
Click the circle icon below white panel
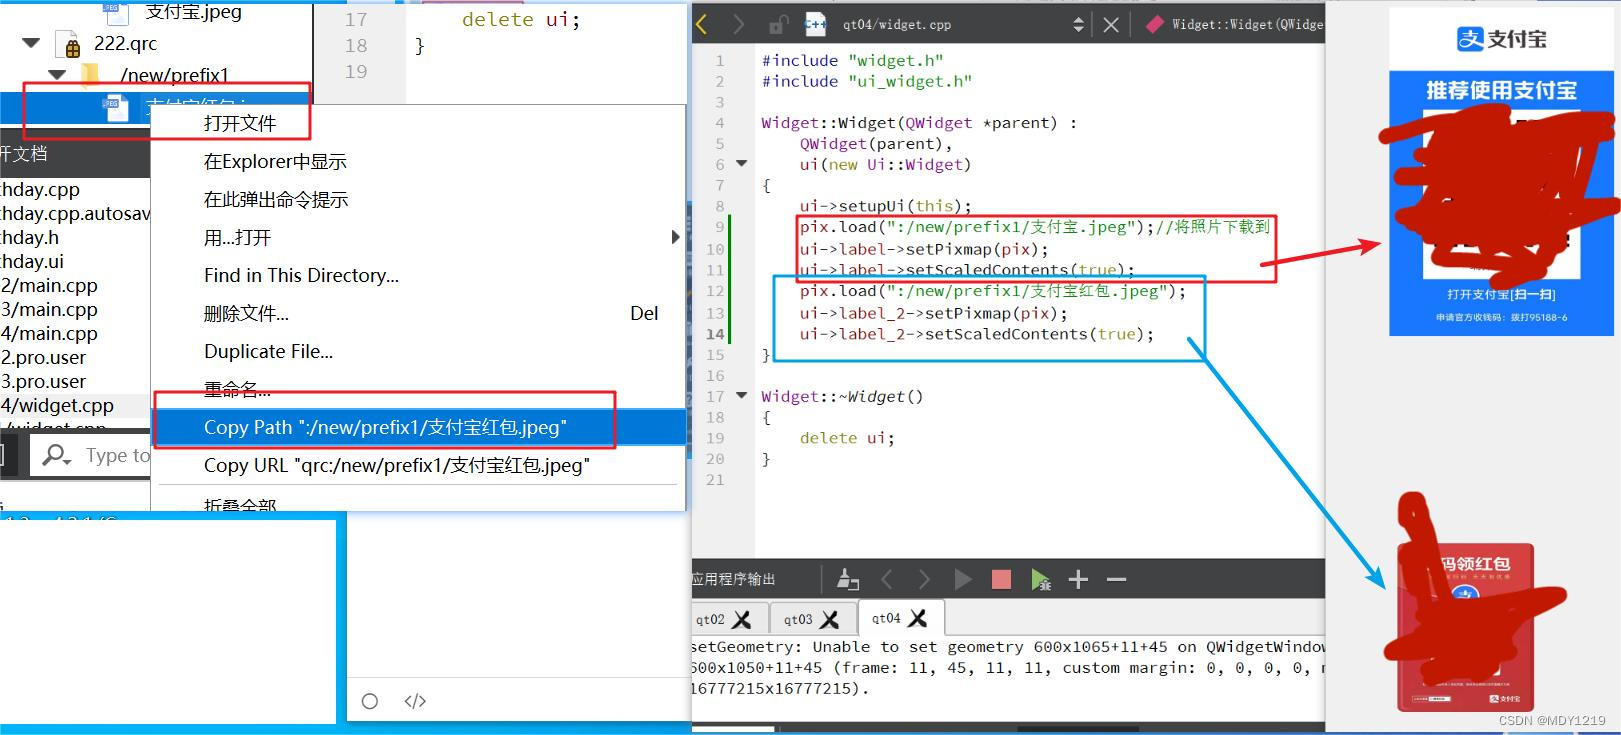tap(370, 701)
